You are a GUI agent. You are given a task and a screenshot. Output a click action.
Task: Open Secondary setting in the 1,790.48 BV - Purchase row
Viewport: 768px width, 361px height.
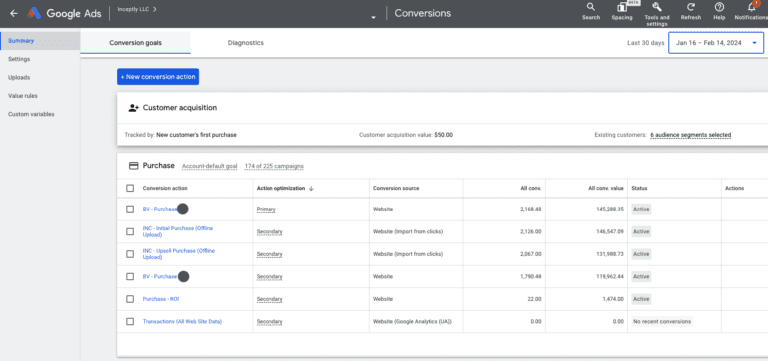(x=269, y=276)
